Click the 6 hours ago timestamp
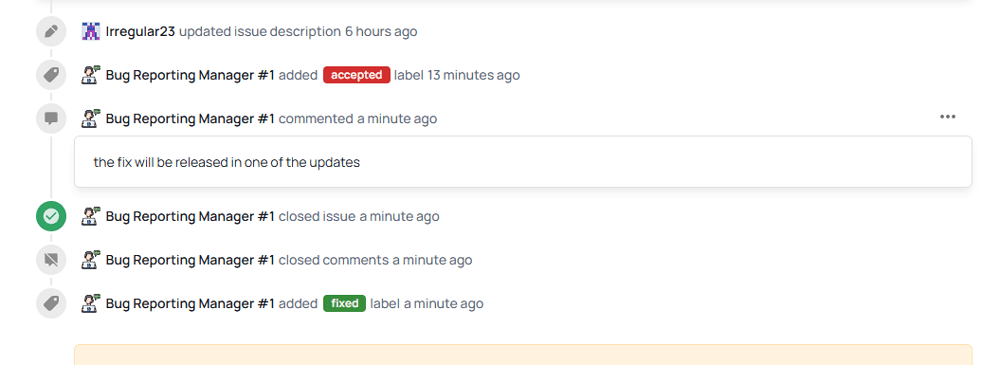The image size is (1000, 365). coord(381,31)
